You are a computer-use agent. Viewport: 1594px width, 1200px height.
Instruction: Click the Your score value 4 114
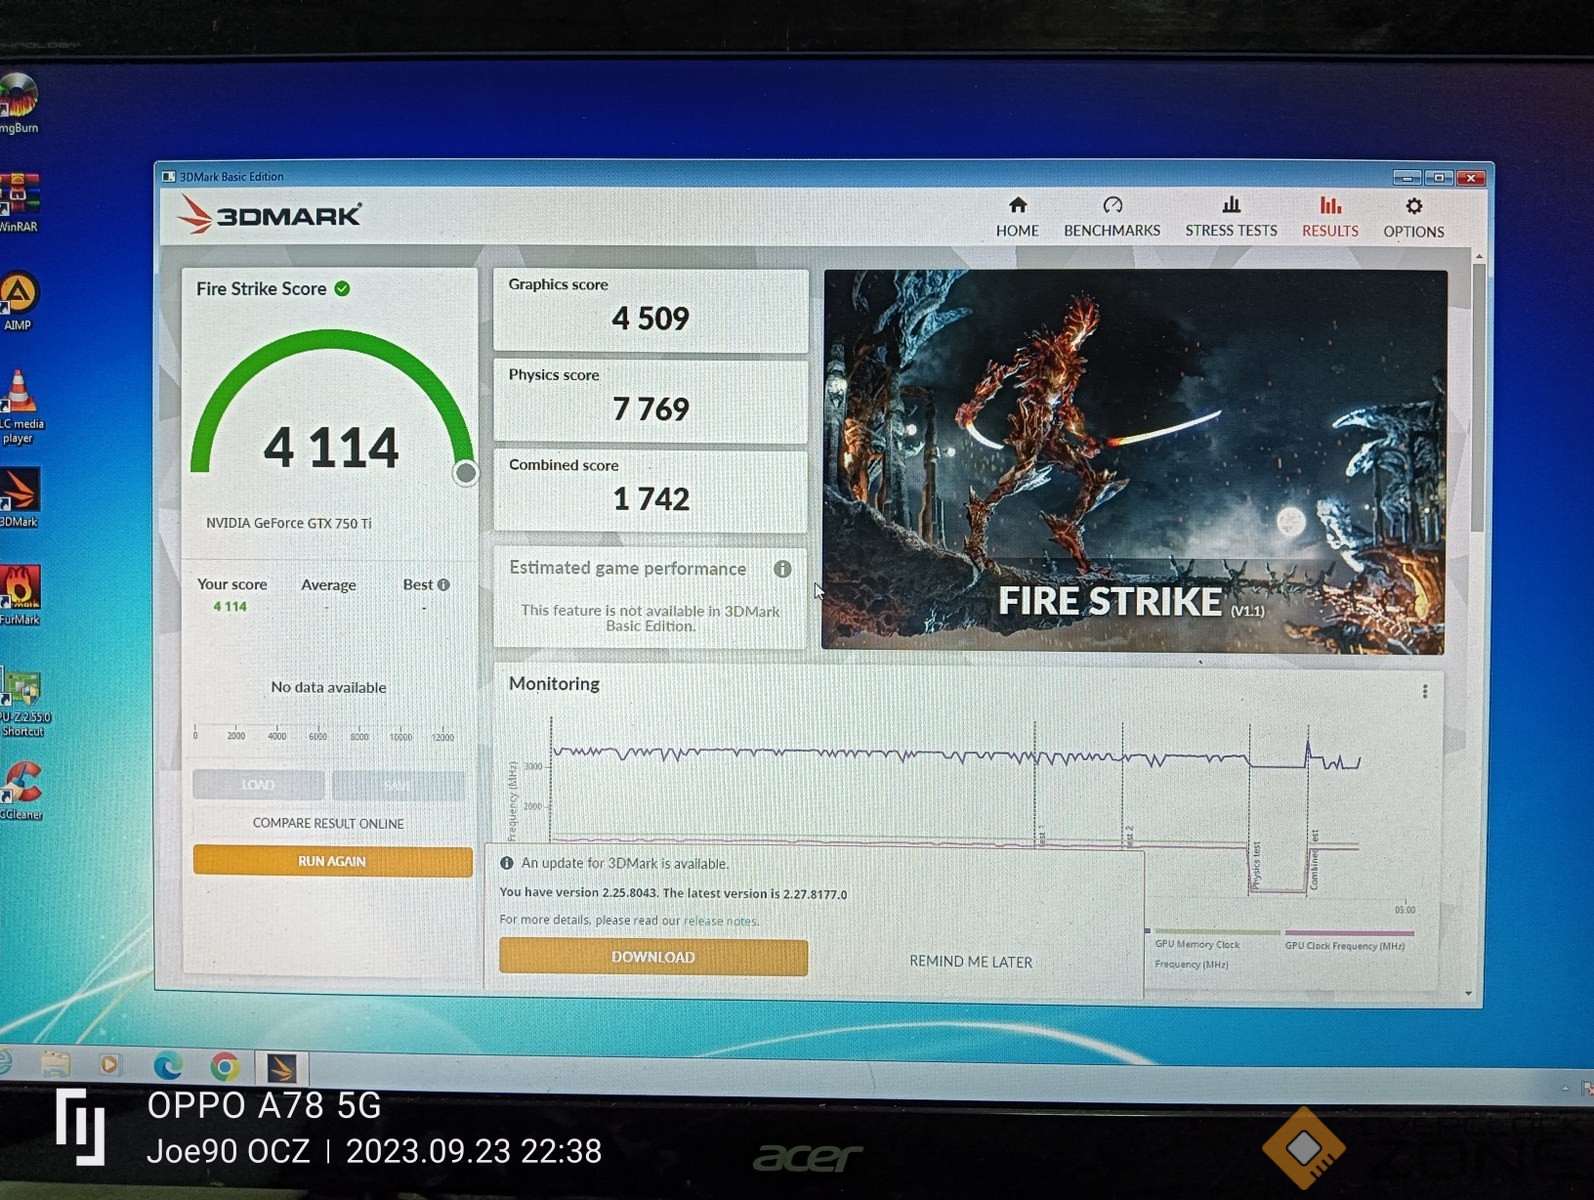[230, 606]
